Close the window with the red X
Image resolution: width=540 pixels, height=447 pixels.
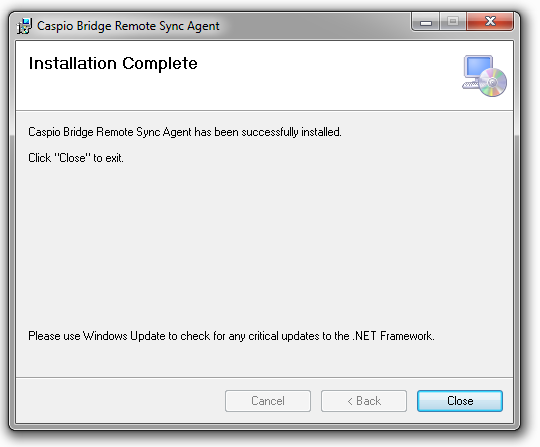[490, 22]
